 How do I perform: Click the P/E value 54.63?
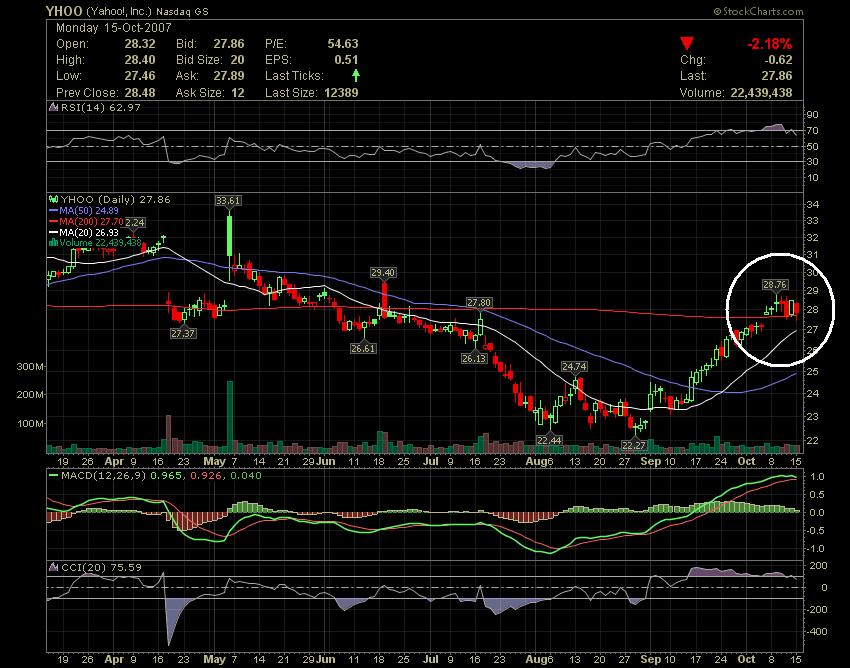pyautogui.click(x=343, y=44)
